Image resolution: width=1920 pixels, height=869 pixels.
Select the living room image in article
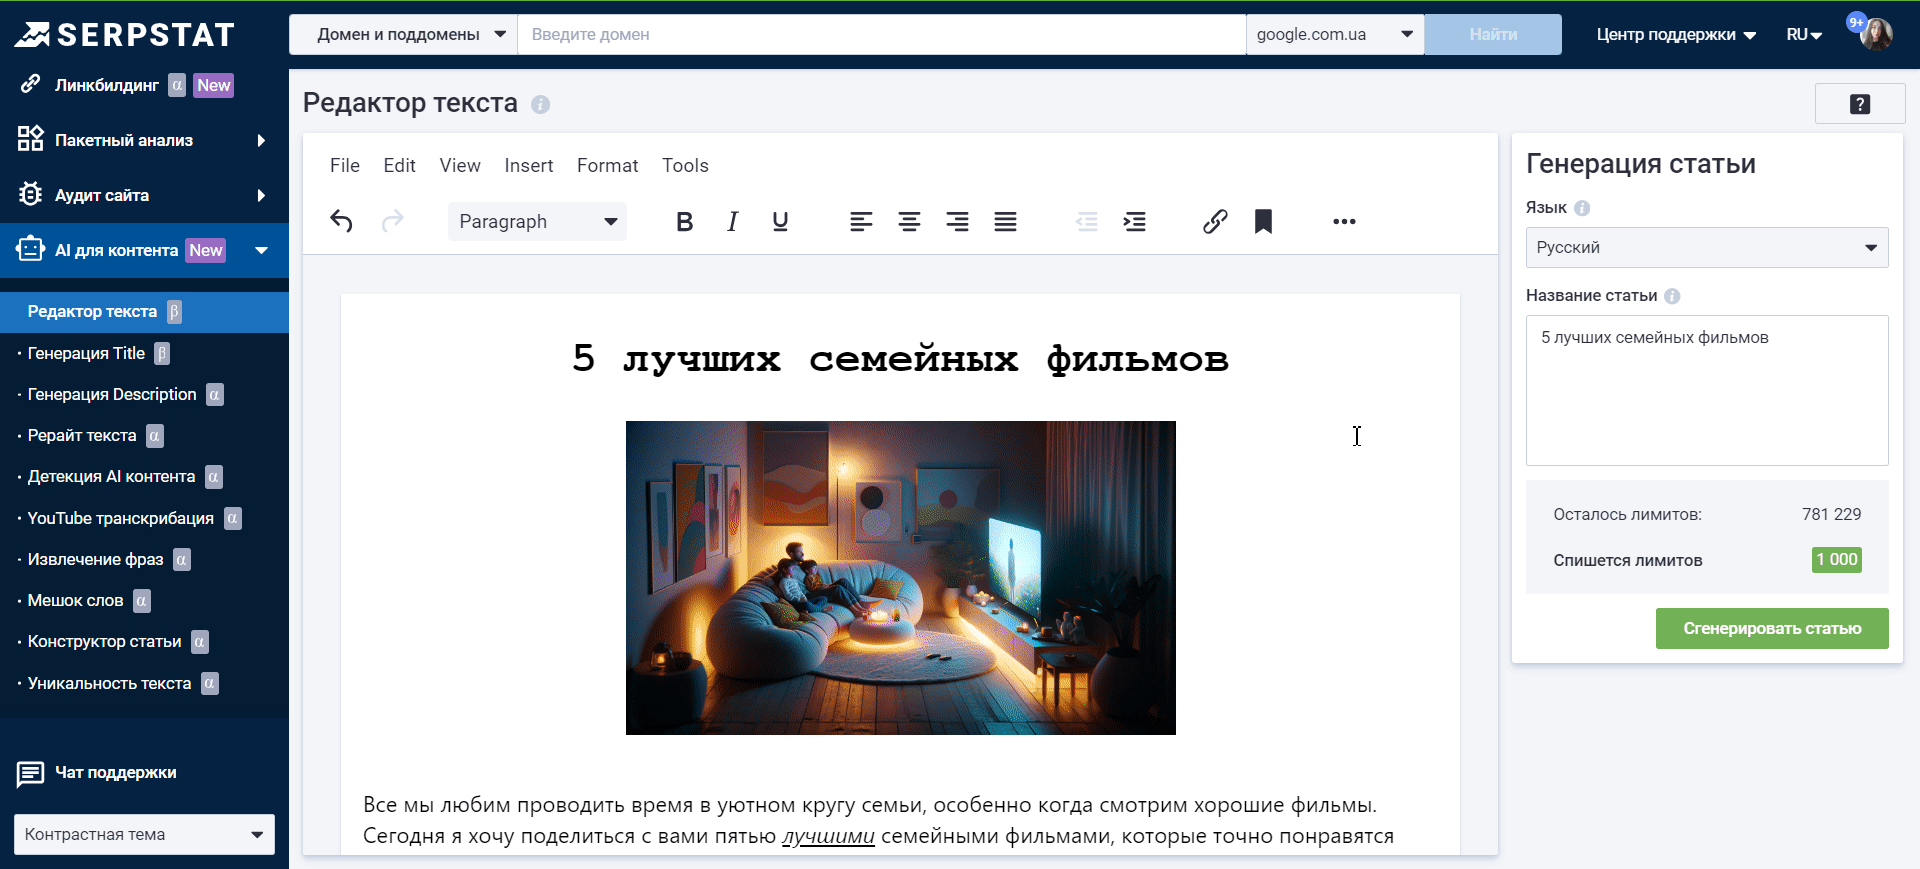coord(901,578)
